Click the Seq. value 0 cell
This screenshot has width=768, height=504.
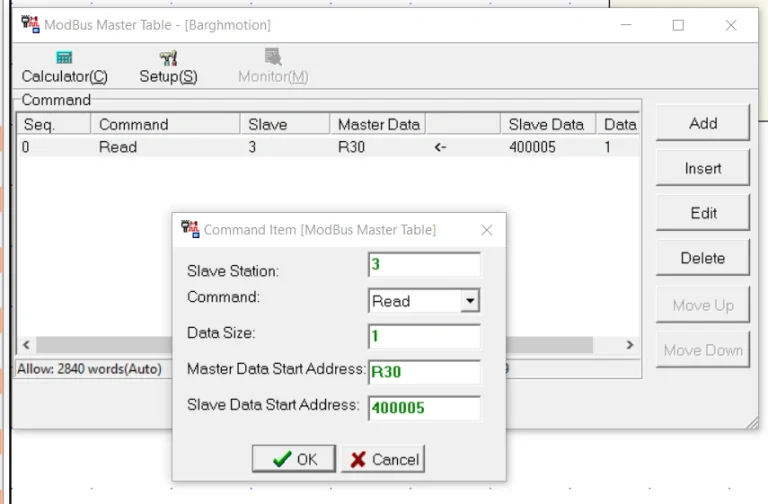(x=25, y=147)
